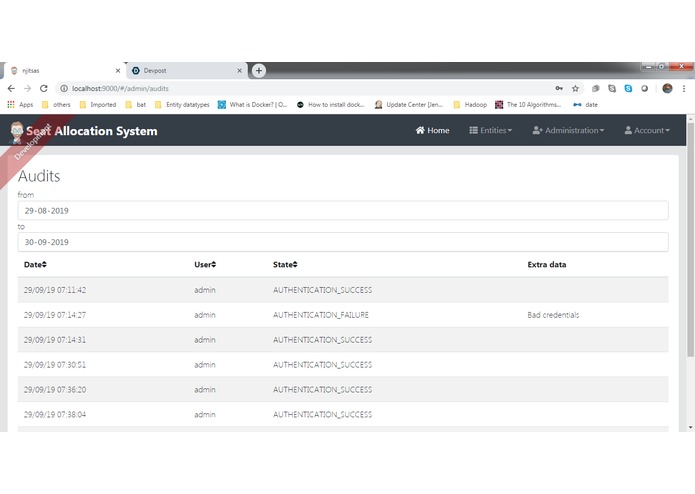Open the saved password key icon
This screenshot has height=494, width=695.
click(559, 89)
